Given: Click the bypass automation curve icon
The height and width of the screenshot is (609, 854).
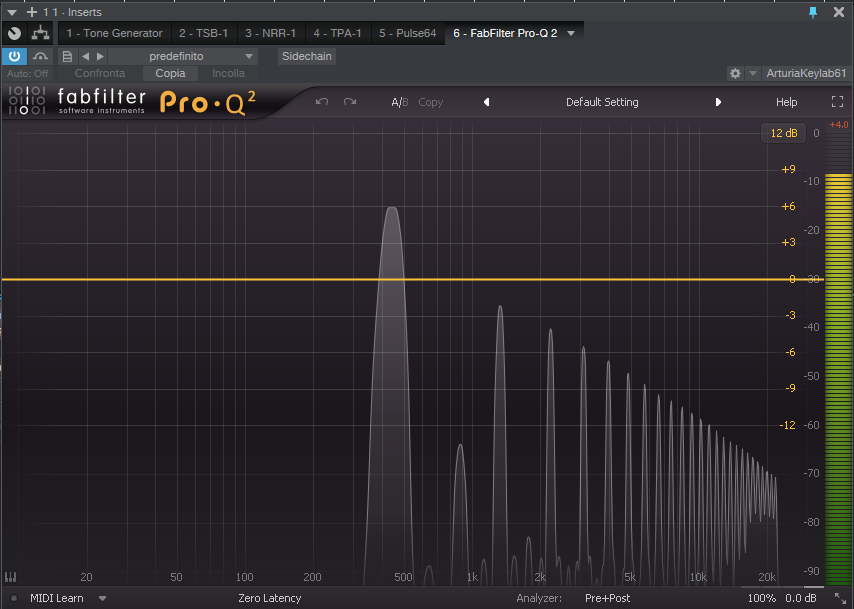Looking at the screenshot, I should (x=40, y=56).
